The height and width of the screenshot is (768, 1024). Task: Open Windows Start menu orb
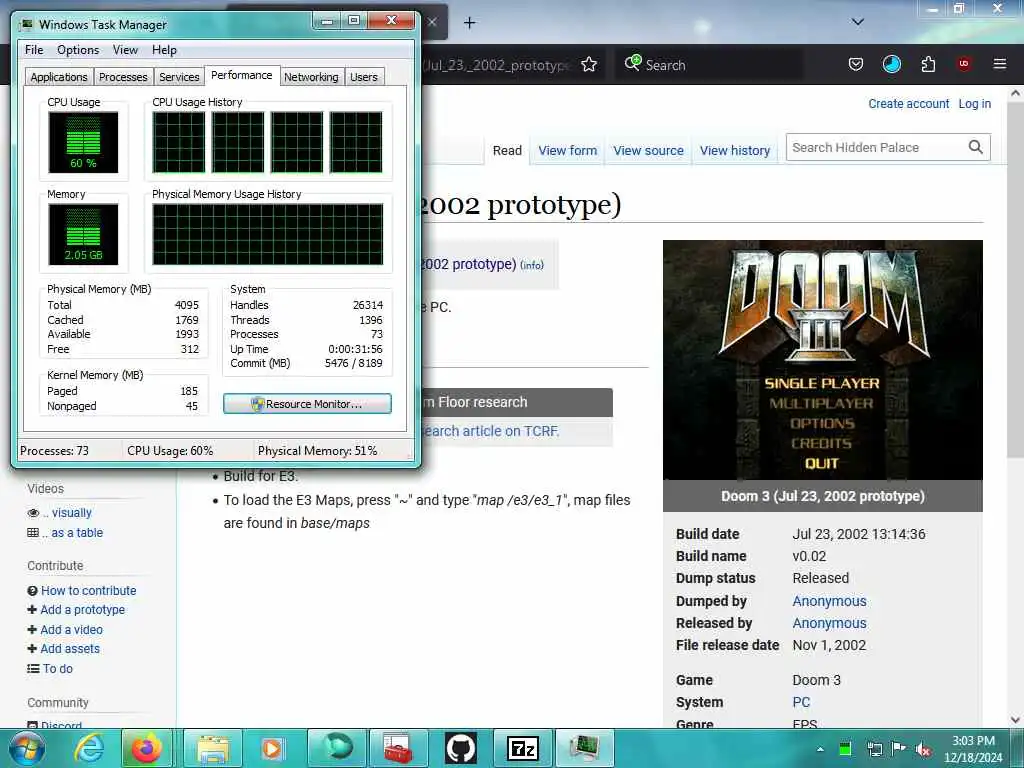[x=27, y=749]
